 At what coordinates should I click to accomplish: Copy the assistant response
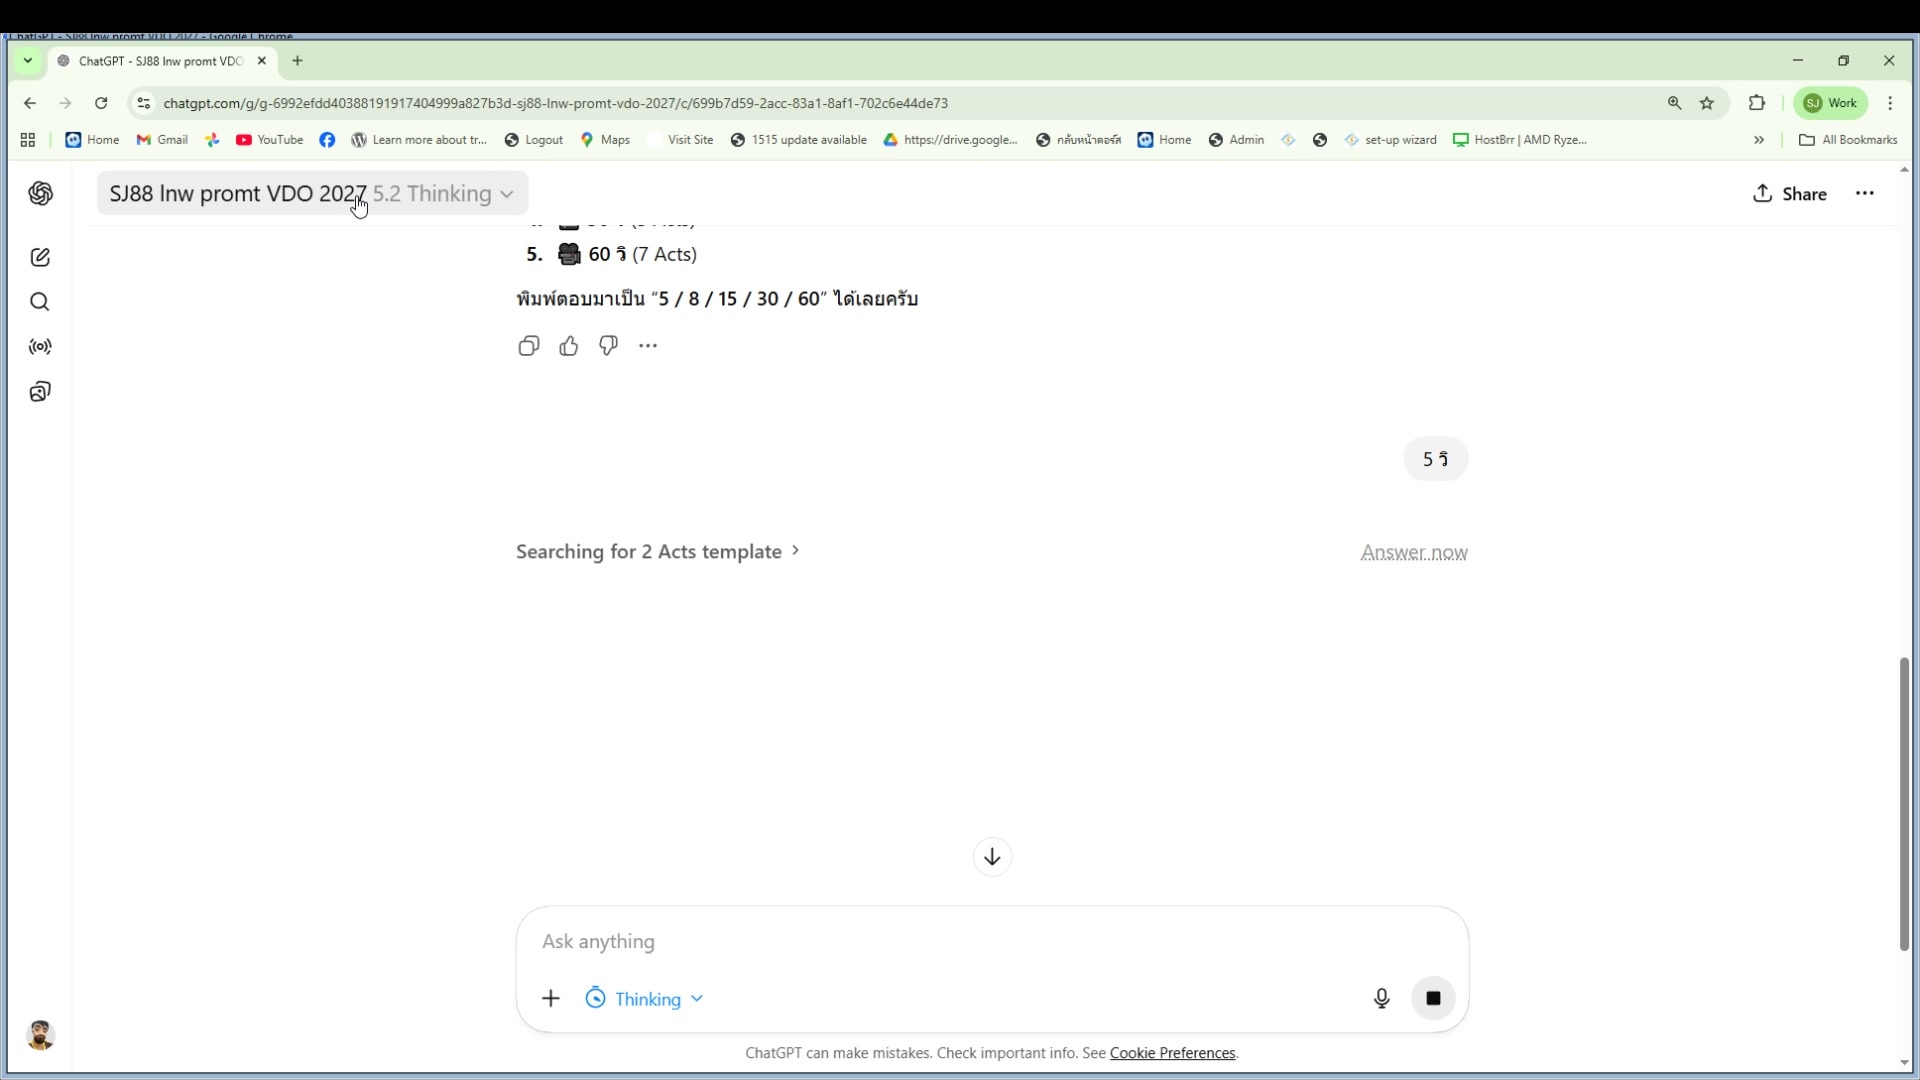(x=529, y=346)
